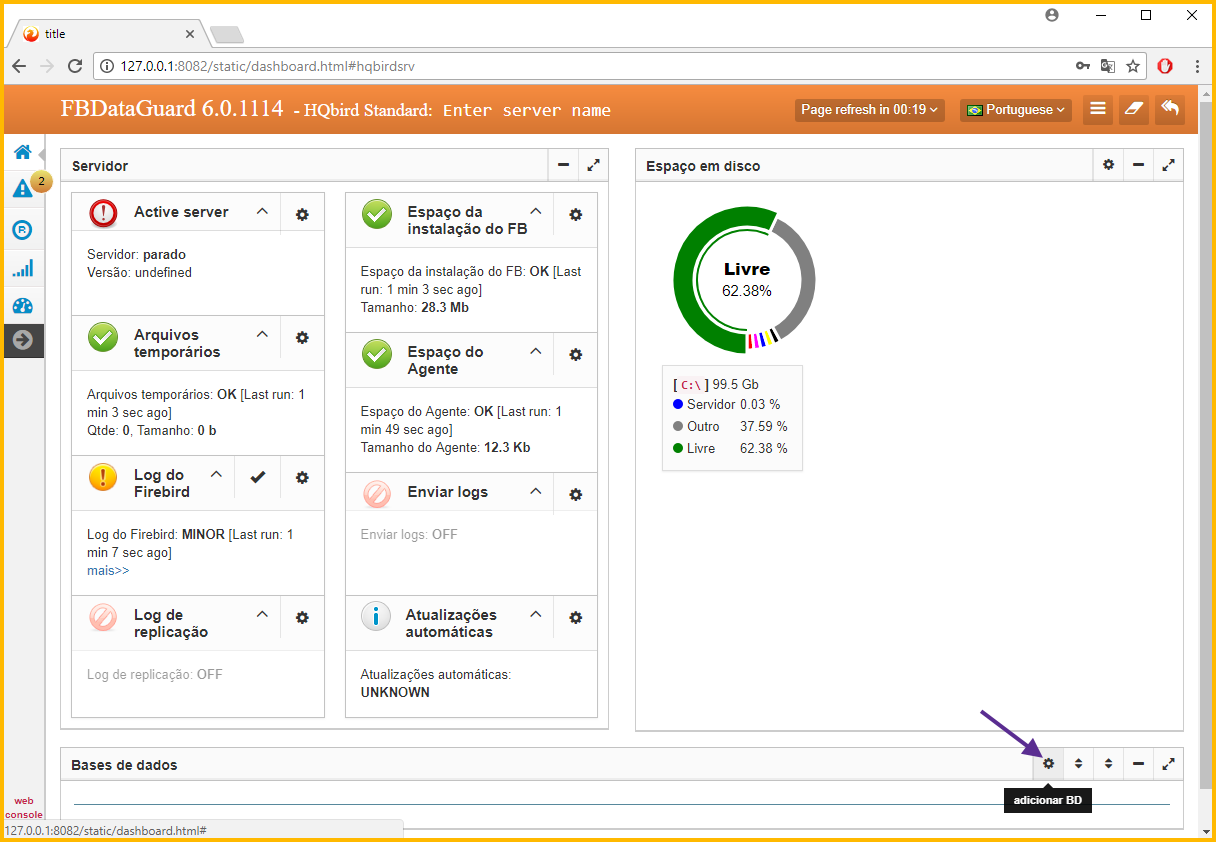The width and height of the screenshot is (1216, 842).
Task: Open Active server settings gear
Action: tap(302, 214)
